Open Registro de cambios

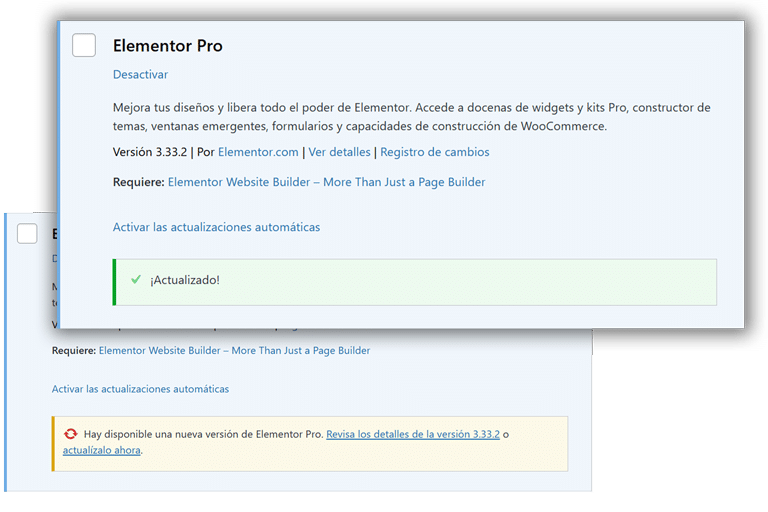coord(435,152)
